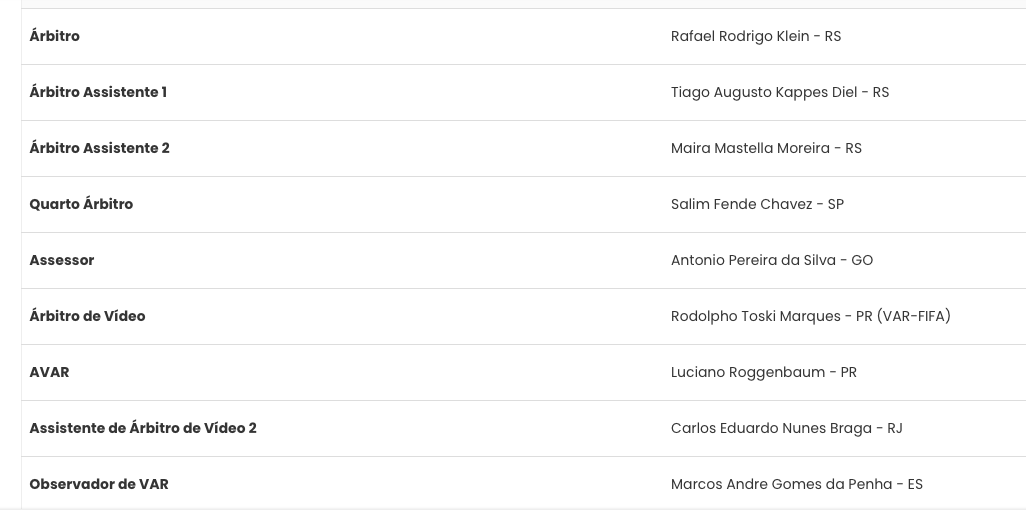Image resolution: width=1026 pixels, height=514 pixels.
Task: Select the name Carlos Eduardo Nunes Braga
Action: click(x=771, y=428)
